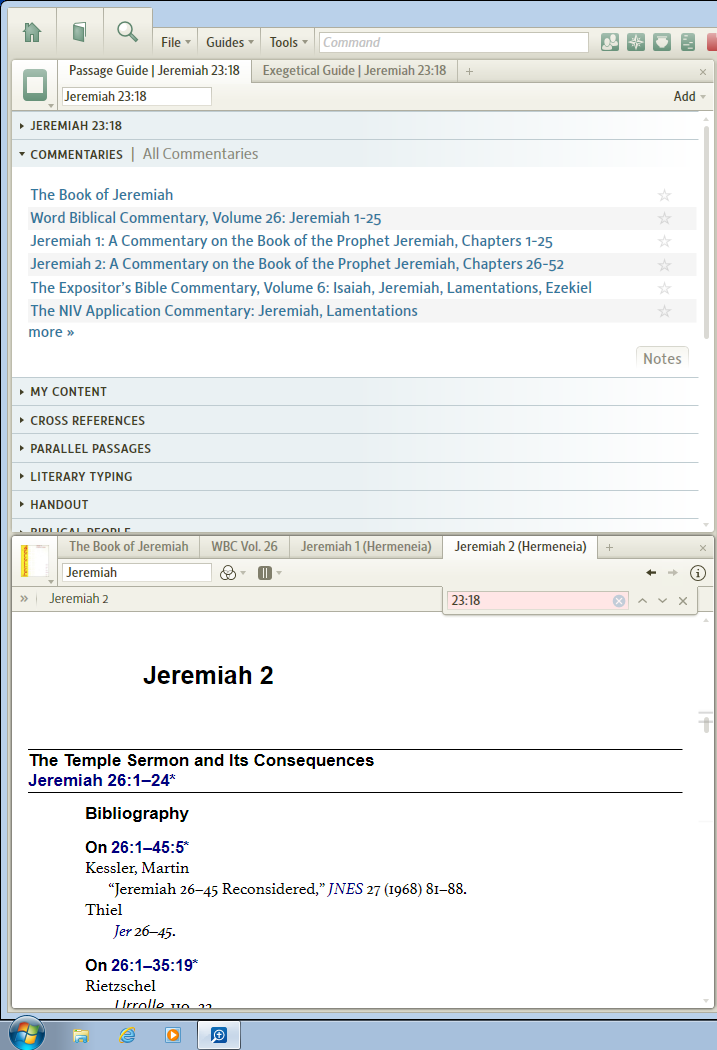Switch to WBC Vol. 26 tab

click(244, 546)
